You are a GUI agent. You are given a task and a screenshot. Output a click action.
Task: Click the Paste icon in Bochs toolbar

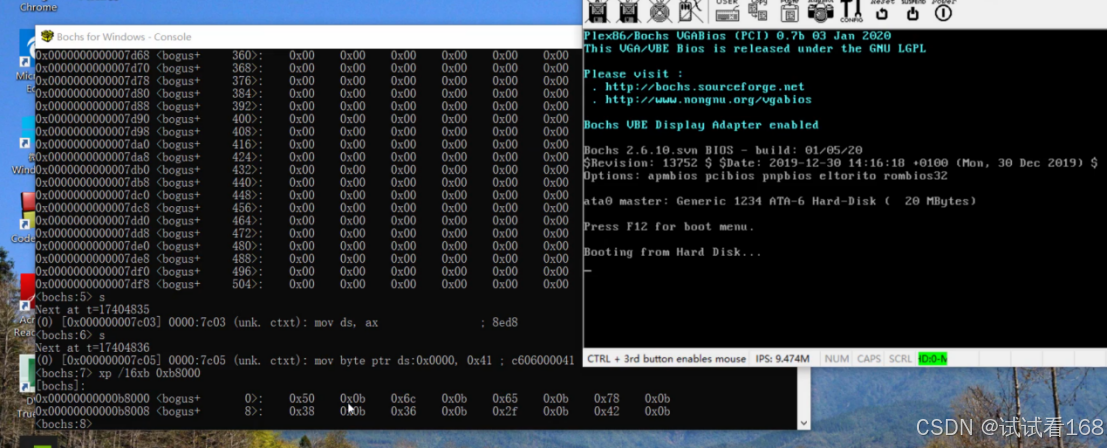point(790,10)
